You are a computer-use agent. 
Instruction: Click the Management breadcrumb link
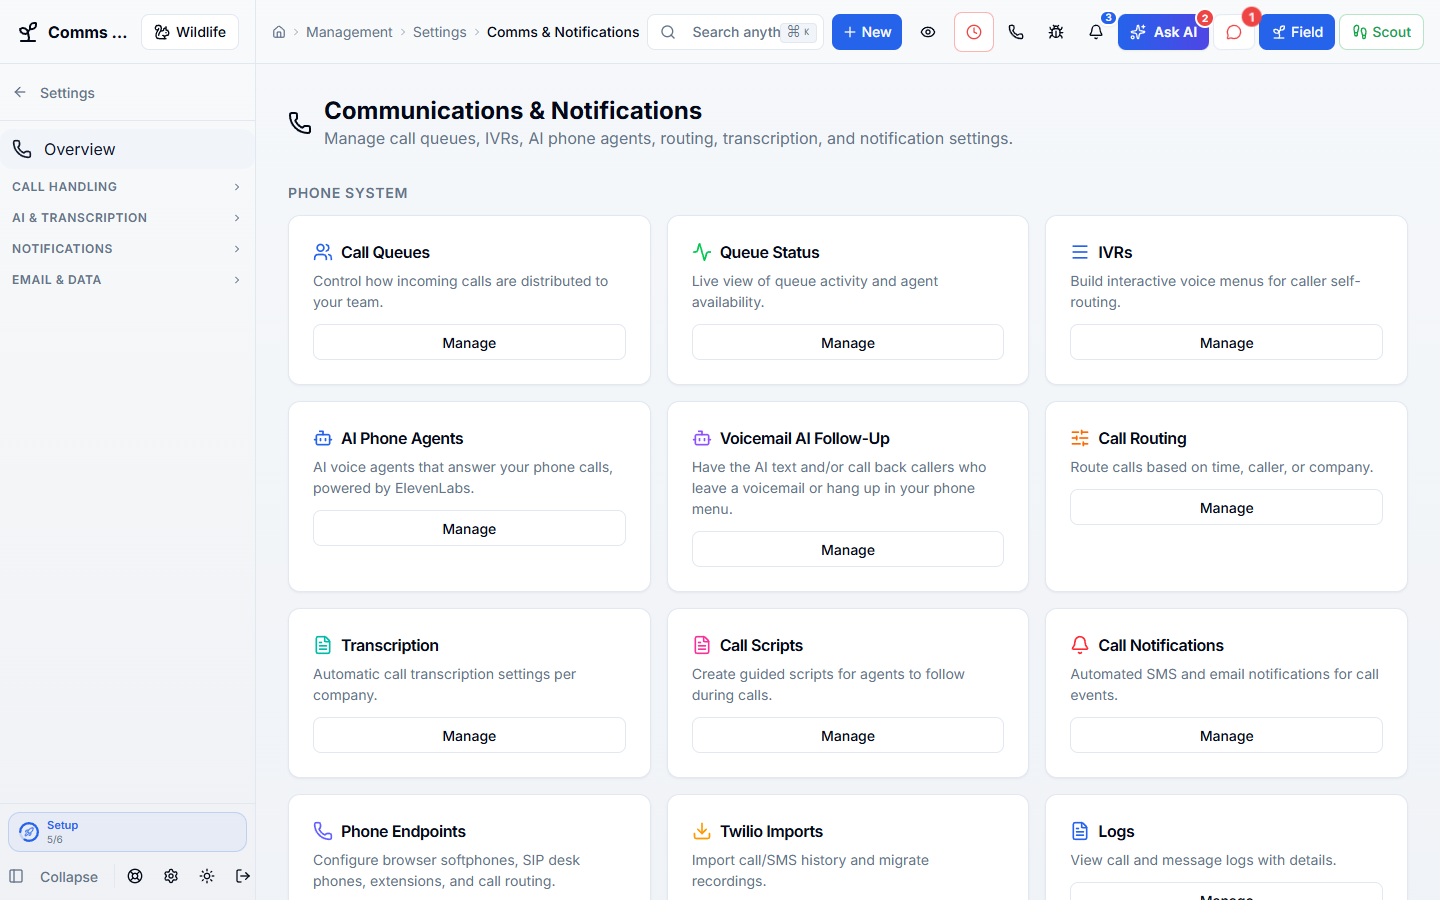tap(349, 32)
